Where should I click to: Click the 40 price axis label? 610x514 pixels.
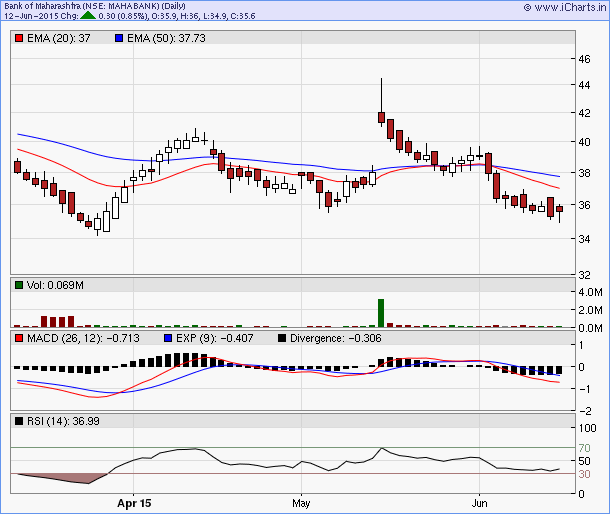click(x=584, y=142)
